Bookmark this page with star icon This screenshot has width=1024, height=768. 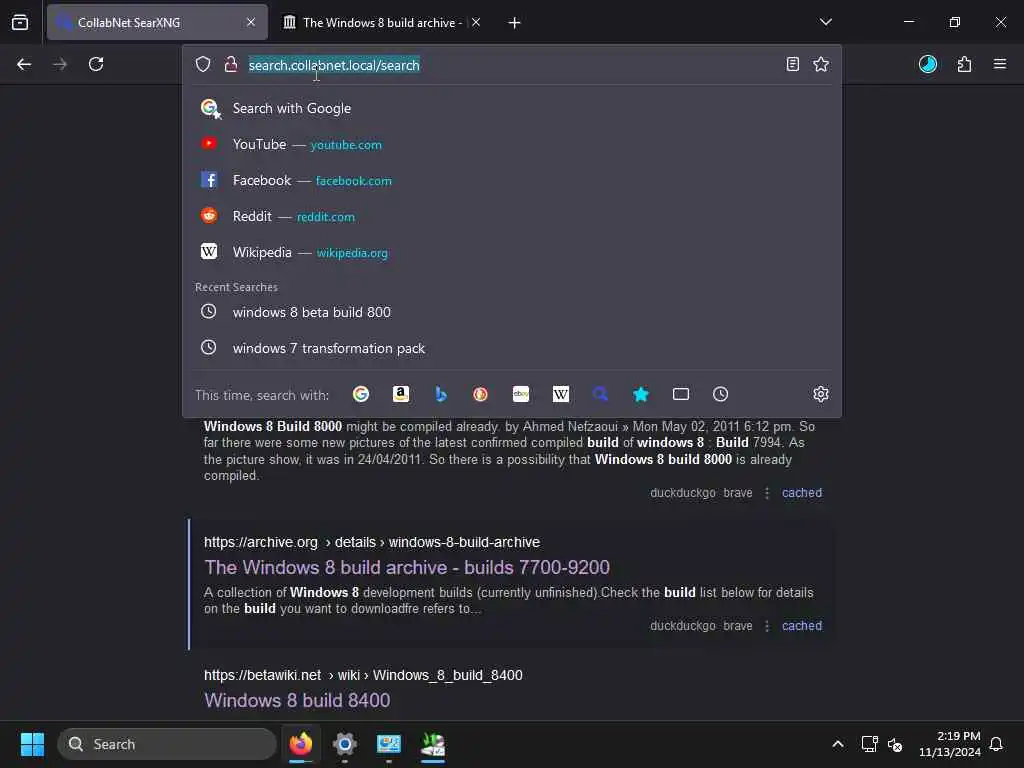(821, 64)
